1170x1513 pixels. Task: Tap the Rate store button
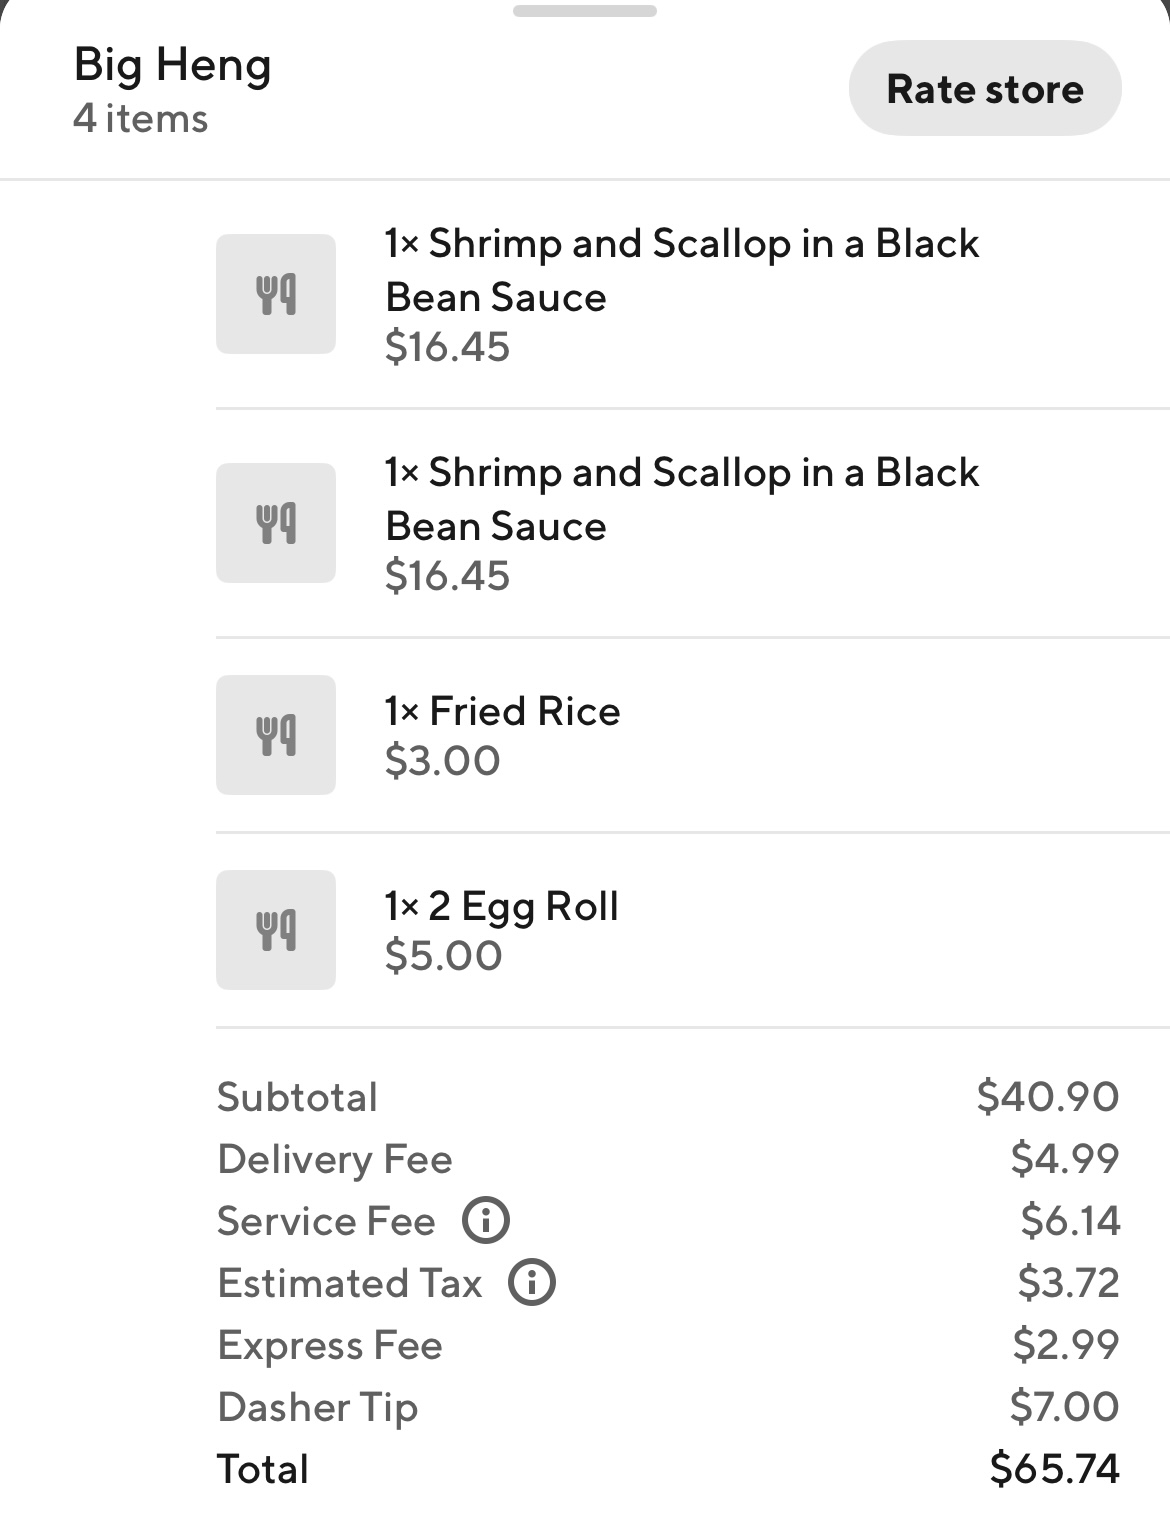click(985, 89)
